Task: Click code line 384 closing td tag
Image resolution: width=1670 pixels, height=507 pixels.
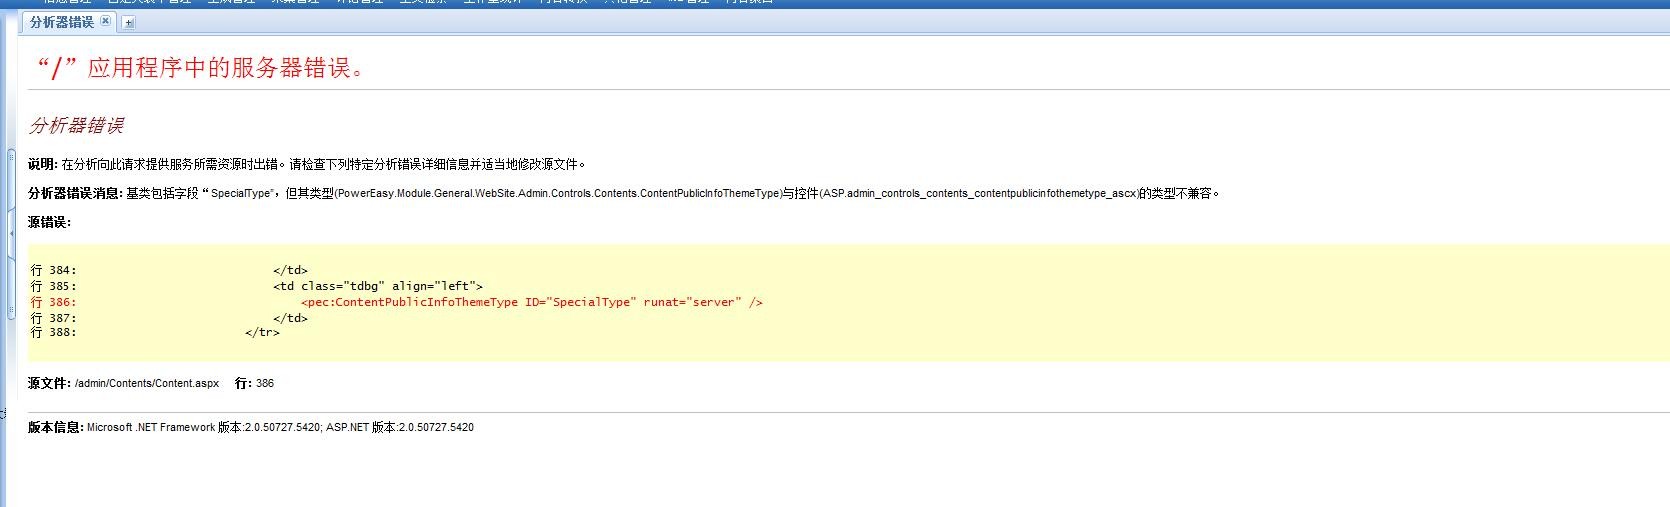Action: (x=290, y=270)
